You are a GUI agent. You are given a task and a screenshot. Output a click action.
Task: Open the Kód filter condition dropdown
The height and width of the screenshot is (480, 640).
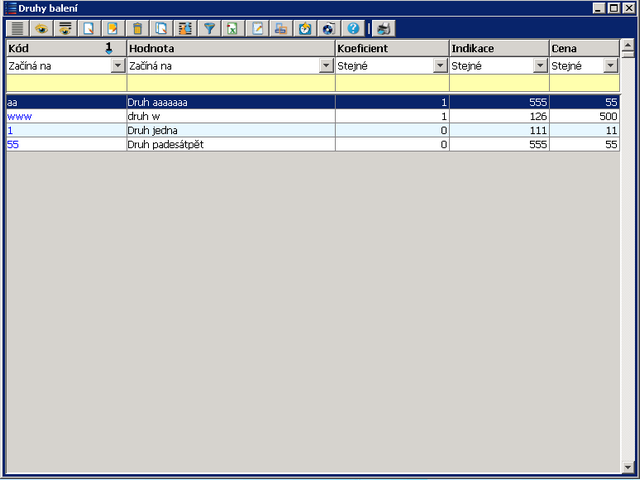[118, 66]
